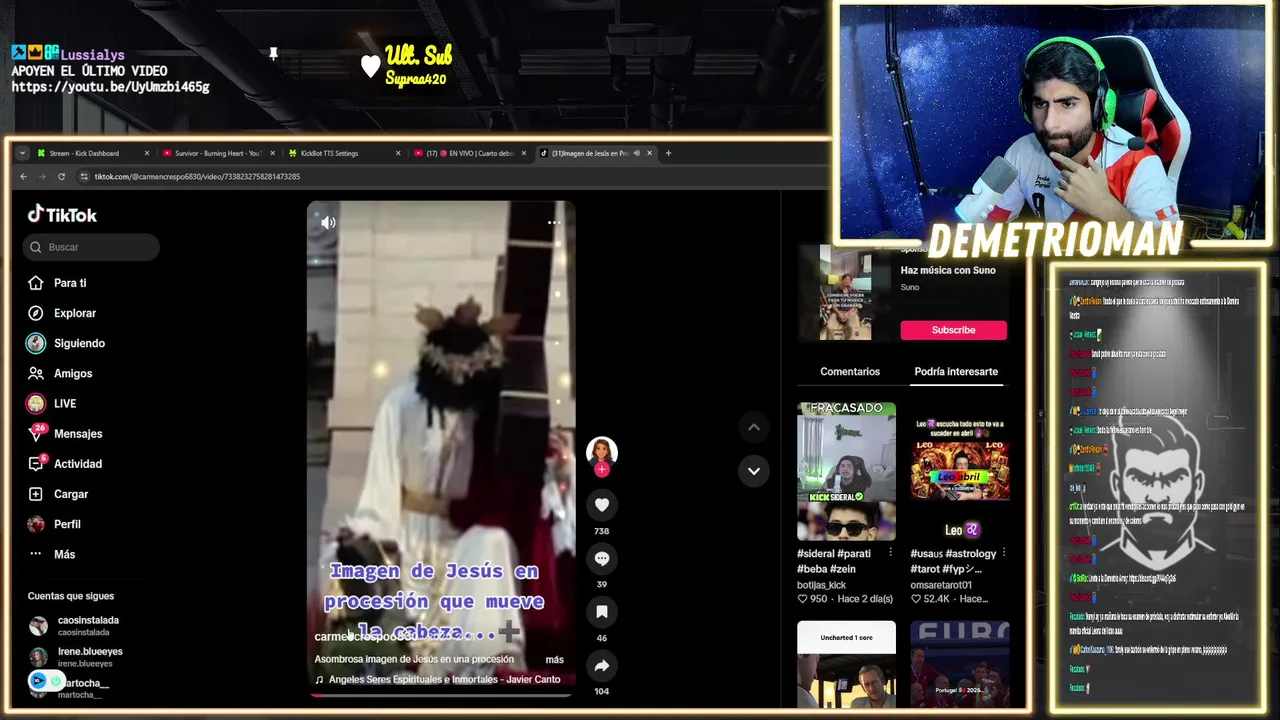This screenshot has width=1280, height=720.
Task: Open the 'Uncharted 1 core' video thumbnail
Action: click(846, 664)
